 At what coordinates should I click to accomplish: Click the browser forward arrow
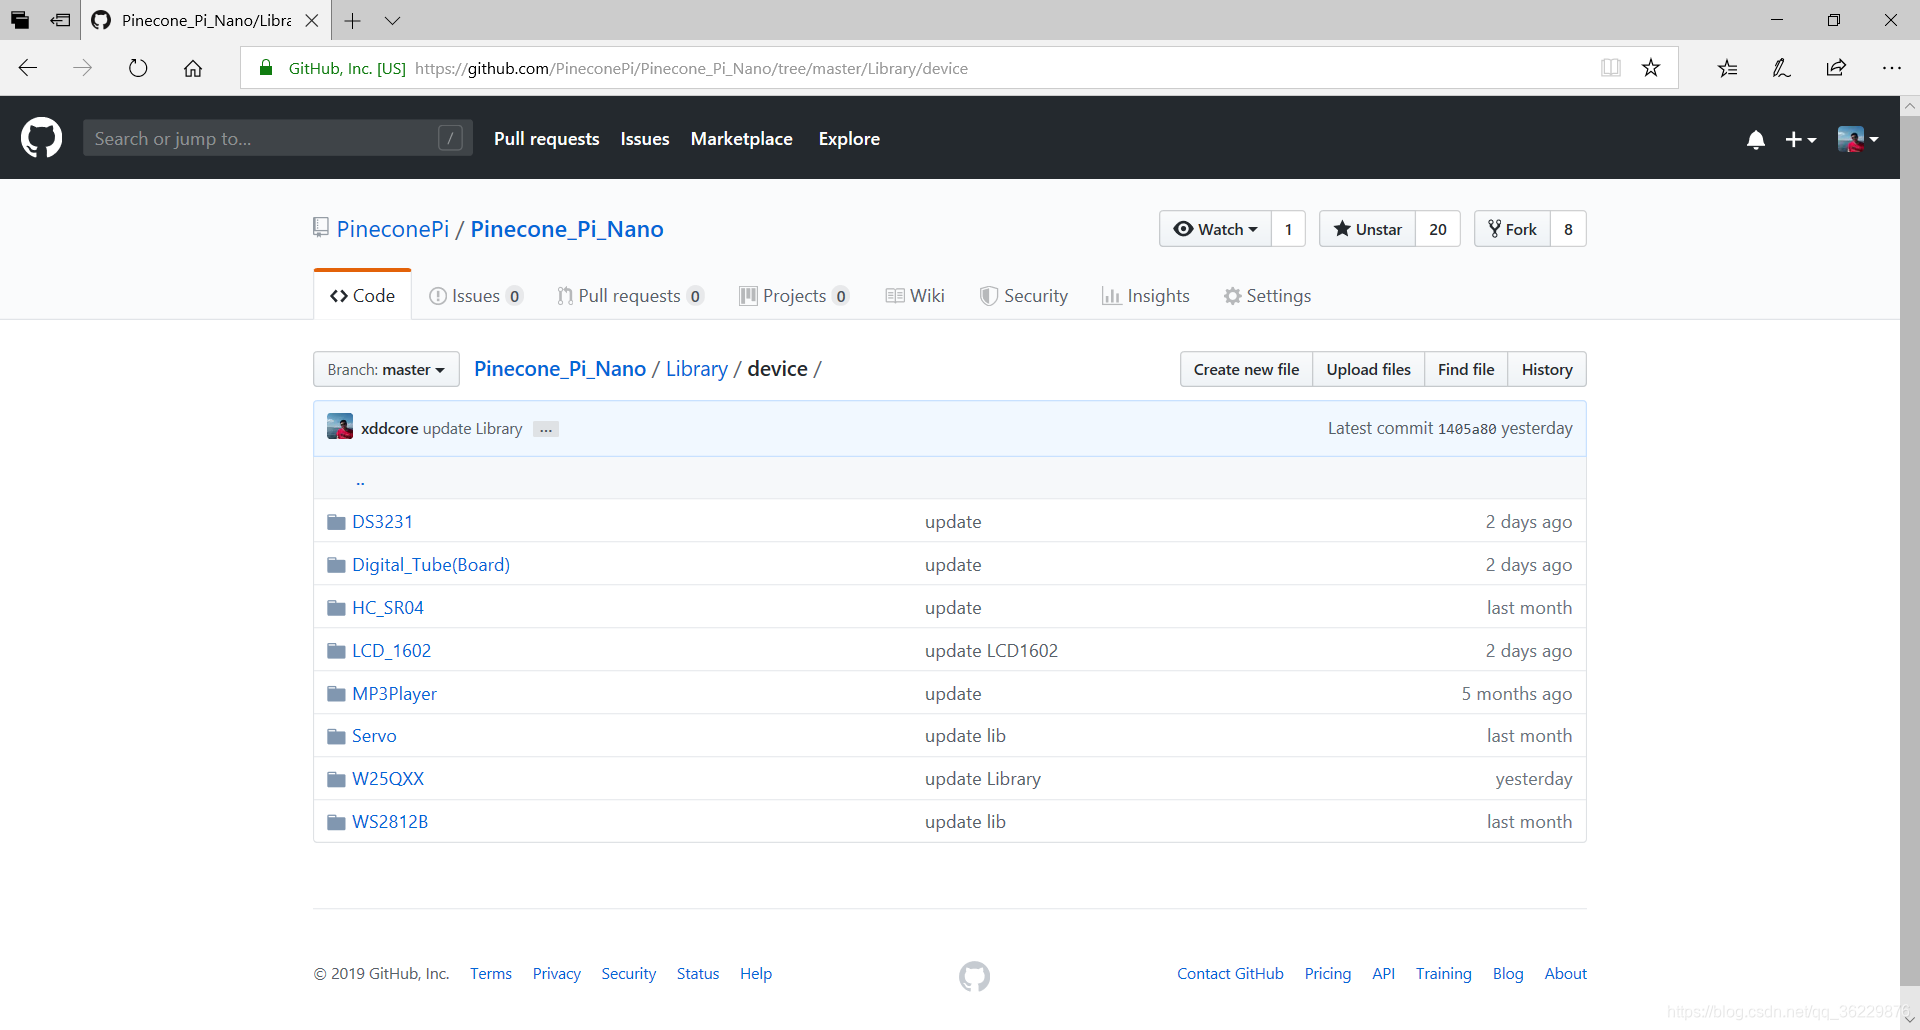pos(83,68)
